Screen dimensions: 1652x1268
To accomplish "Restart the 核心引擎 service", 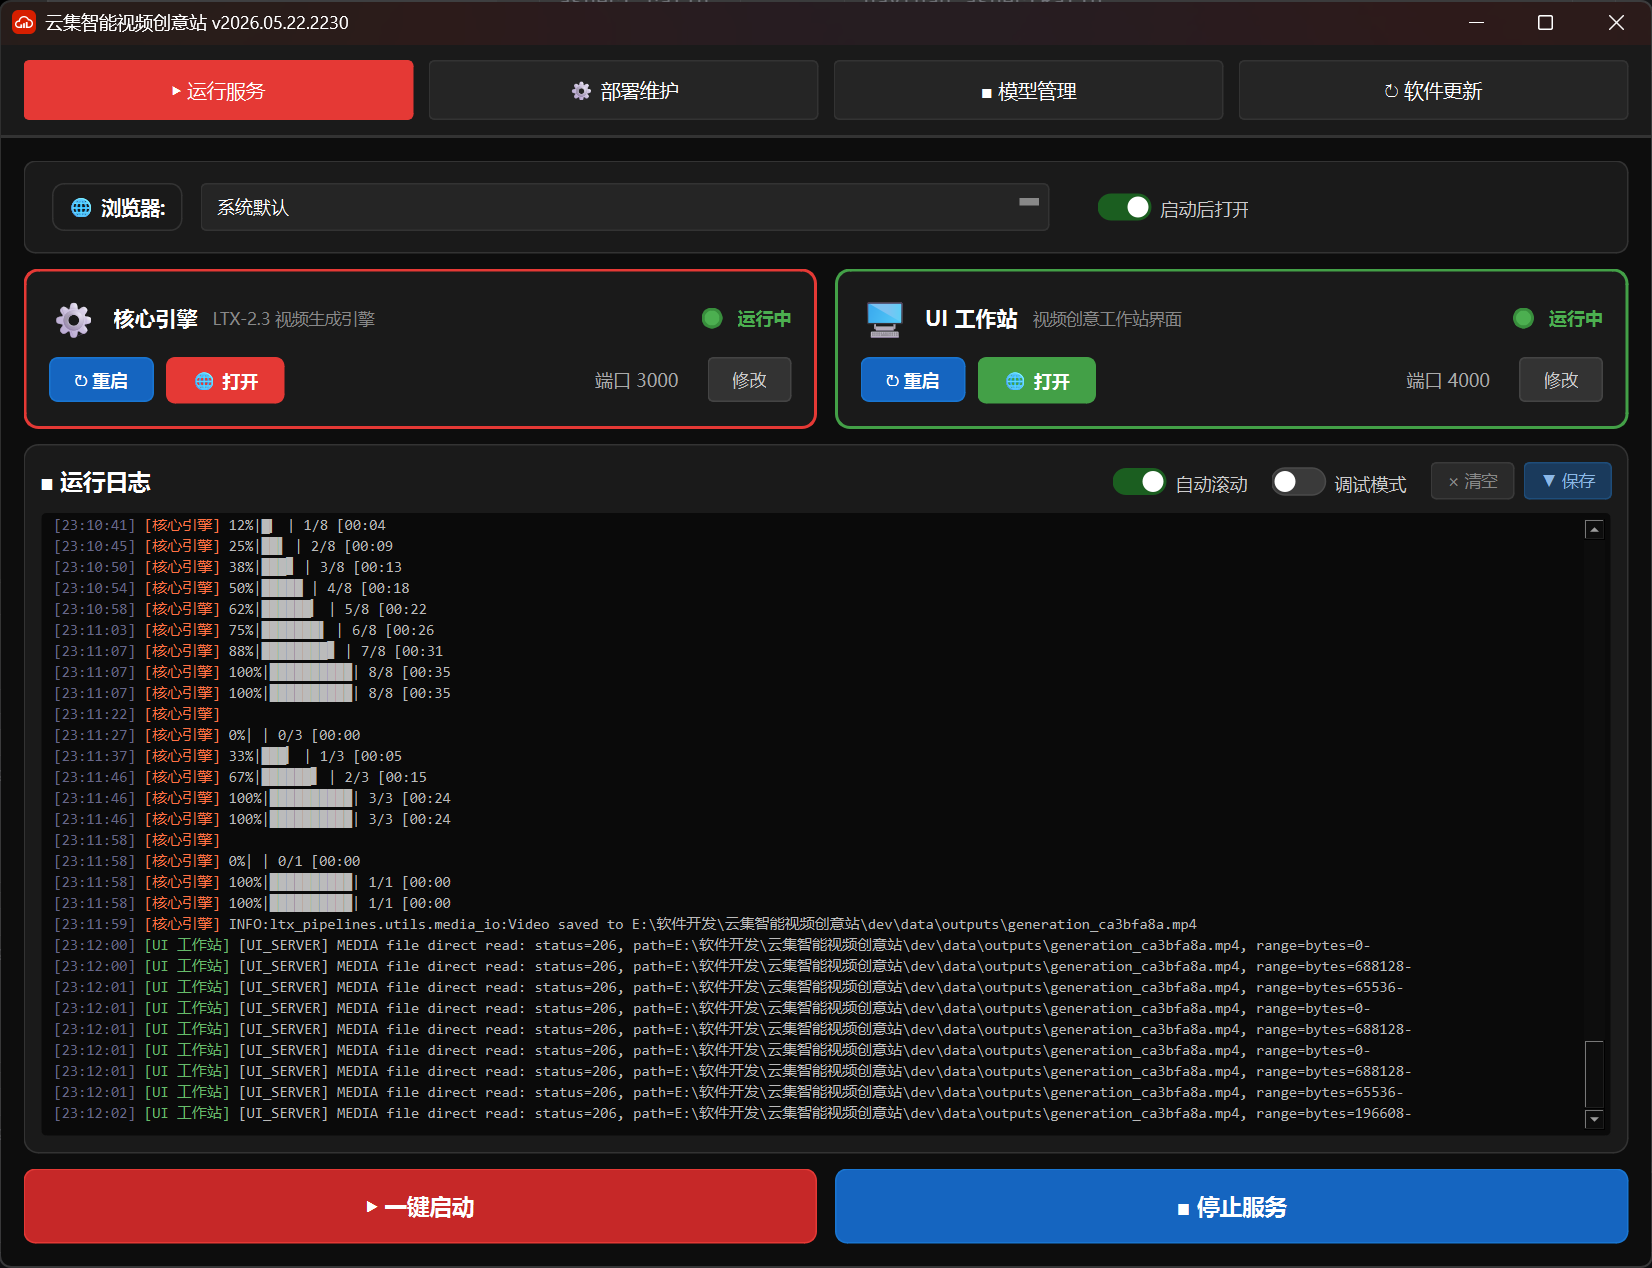I will [x=101, y=380].
